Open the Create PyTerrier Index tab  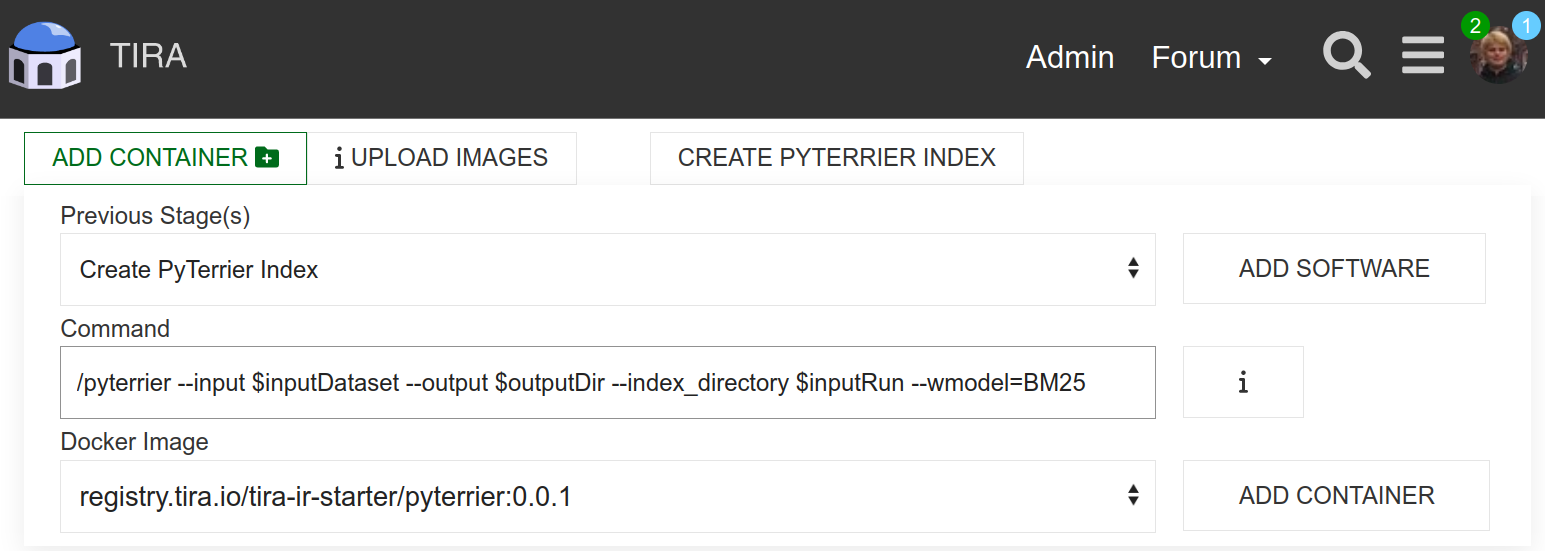coord(837,158)
